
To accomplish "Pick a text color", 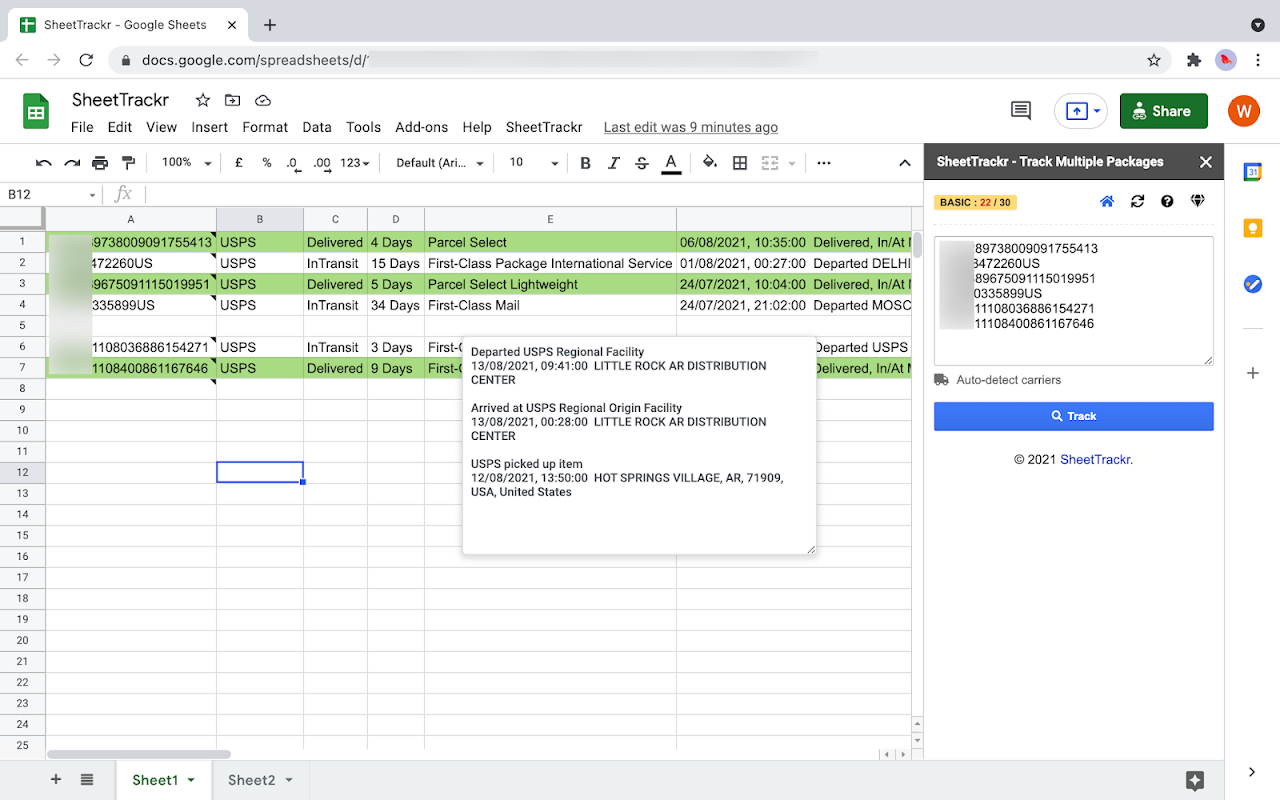I will [x=671, y=163].
